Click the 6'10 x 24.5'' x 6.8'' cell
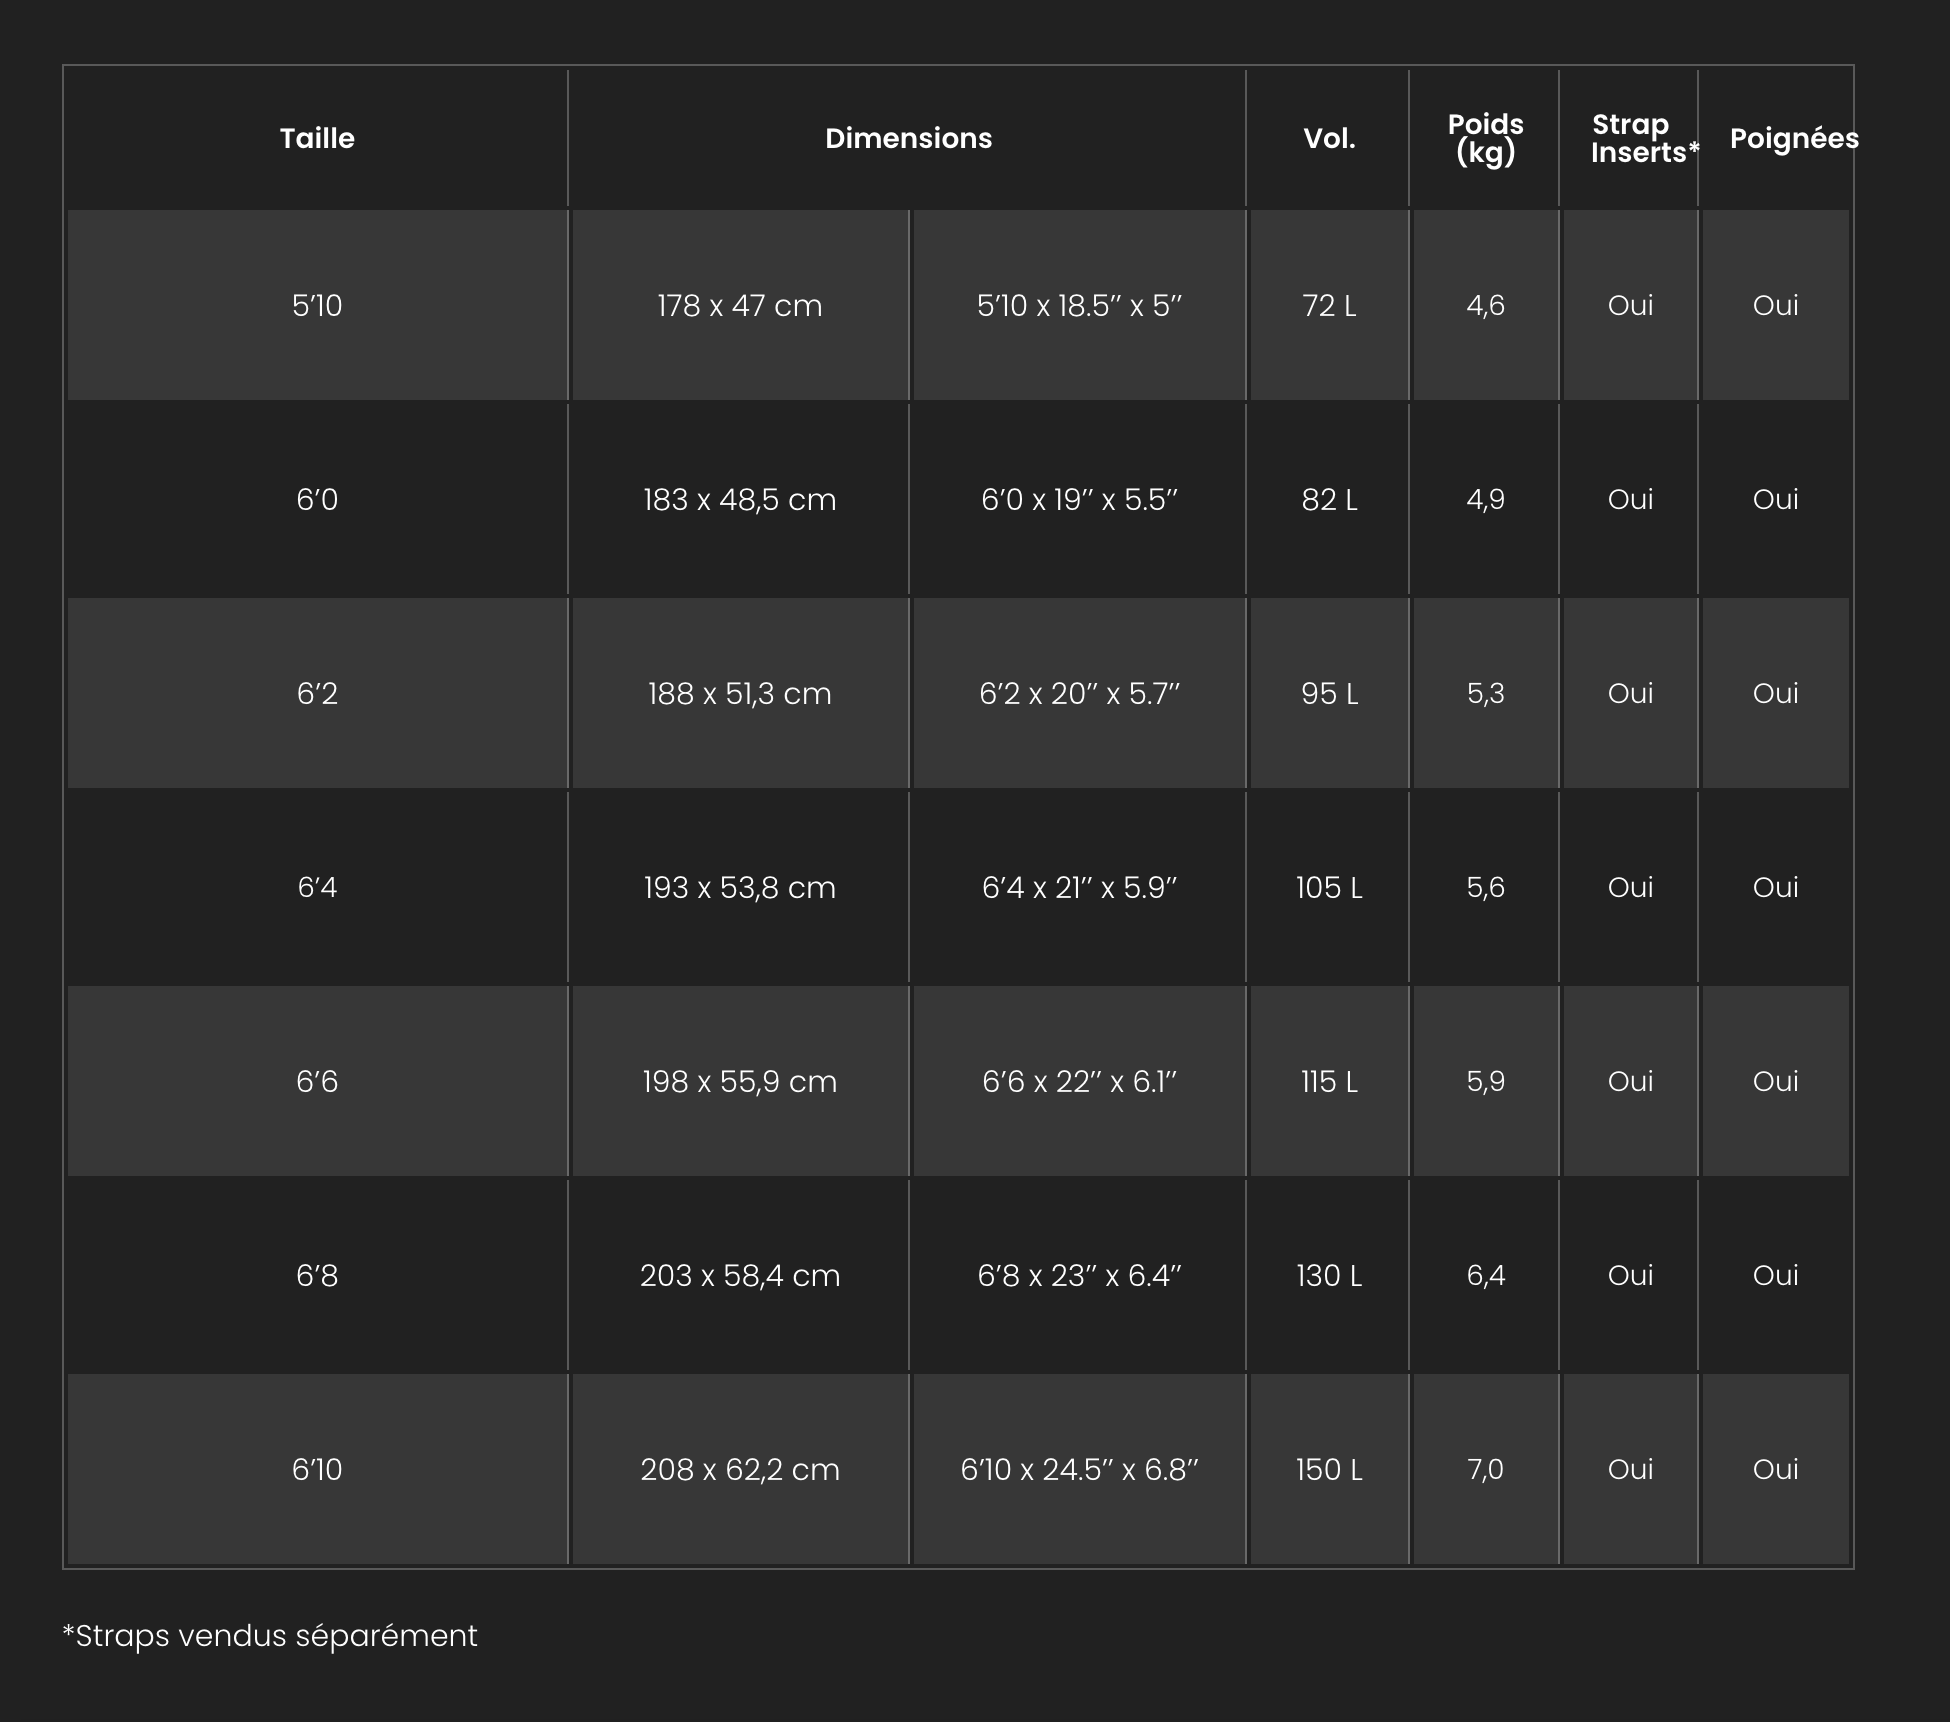 [1080, 1469]
